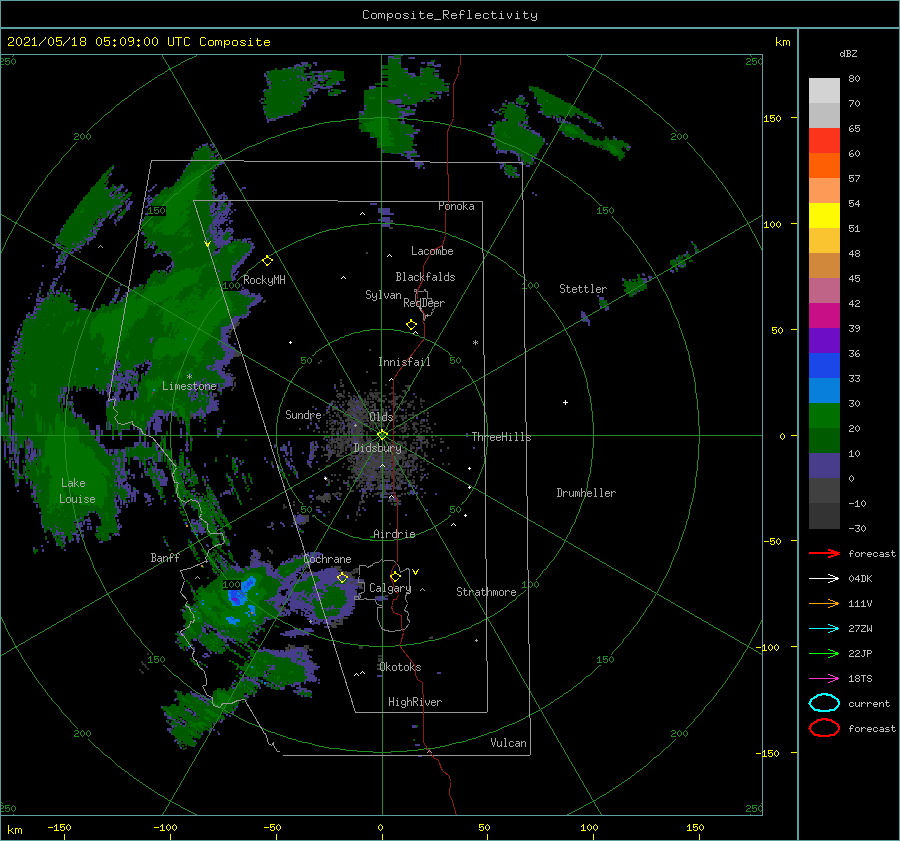Click the Okotoks label
The width and height of the screenshot is (900, 841).
click(400, 667)
